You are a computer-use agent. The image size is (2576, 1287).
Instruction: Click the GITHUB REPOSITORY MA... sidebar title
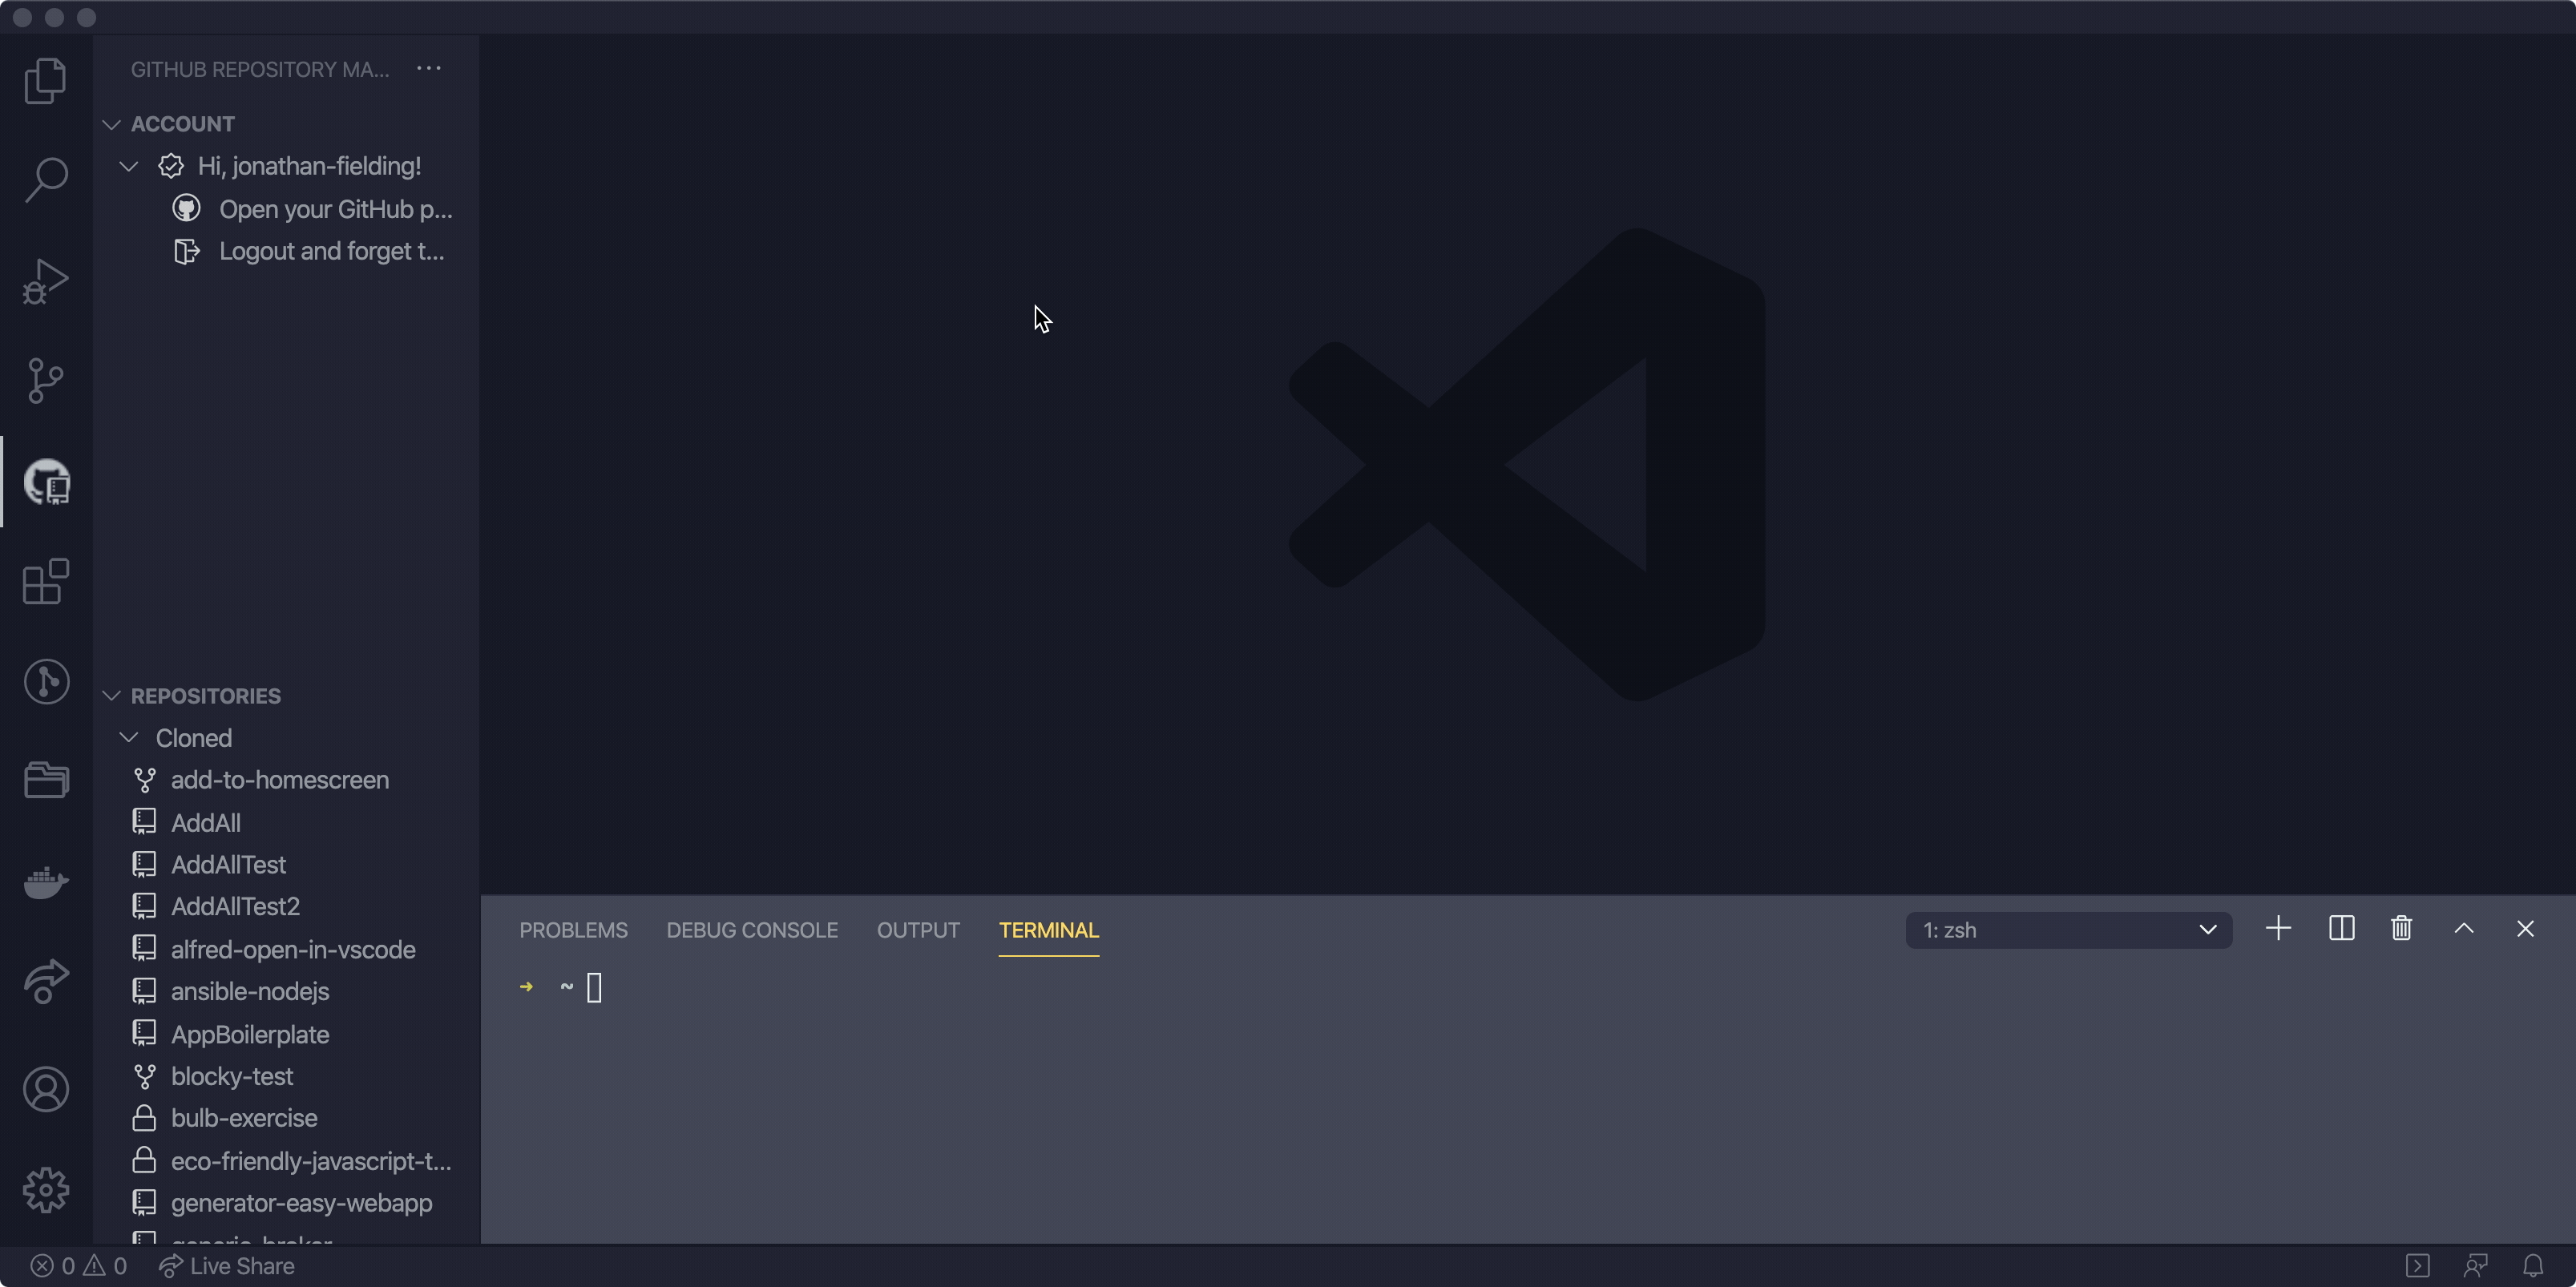[x=260, y=69]
